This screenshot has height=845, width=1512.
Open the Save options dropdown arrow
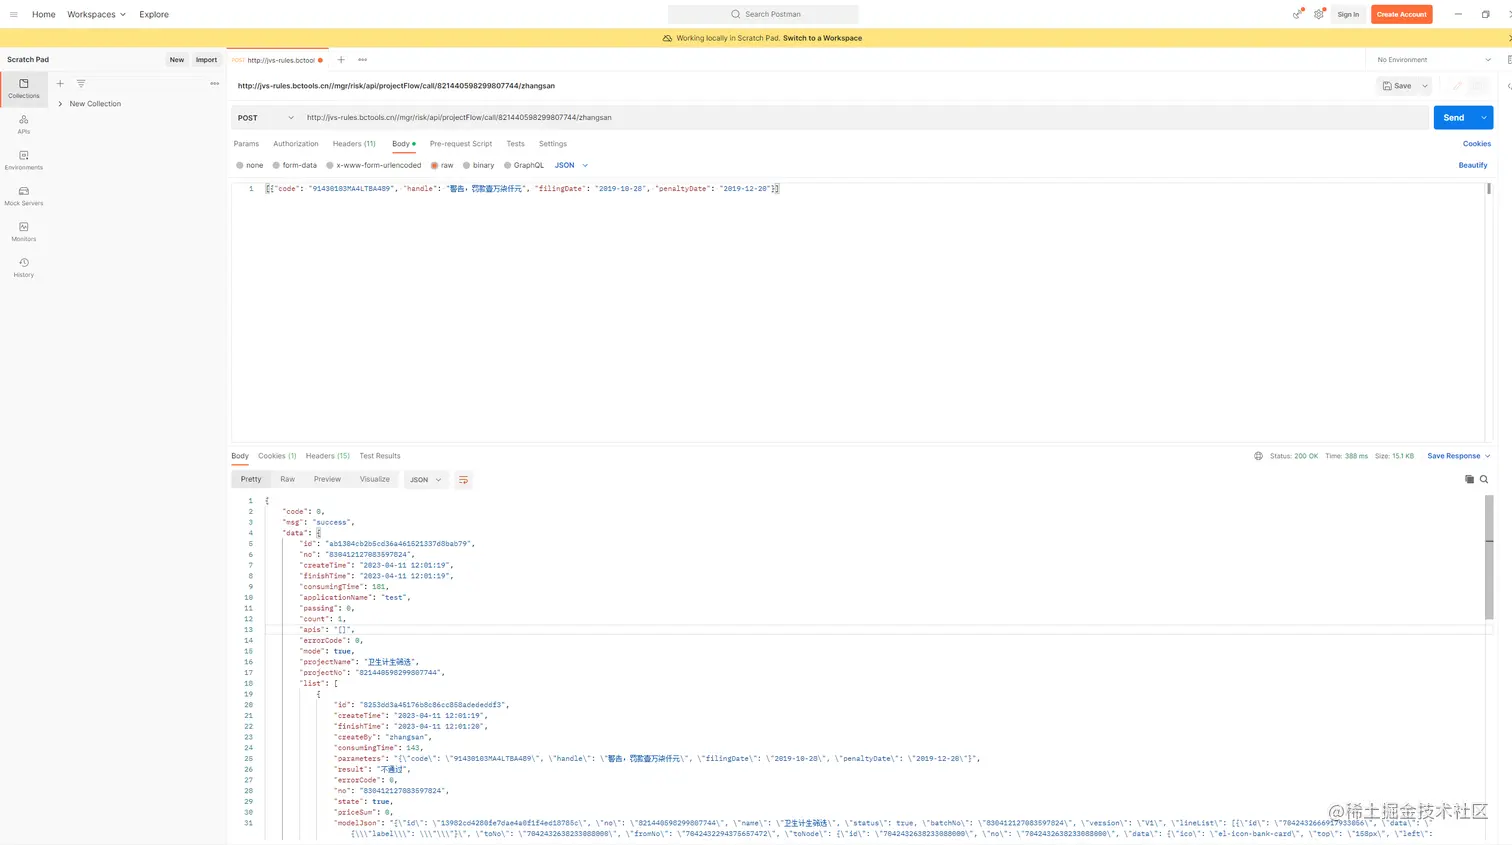1425,86
